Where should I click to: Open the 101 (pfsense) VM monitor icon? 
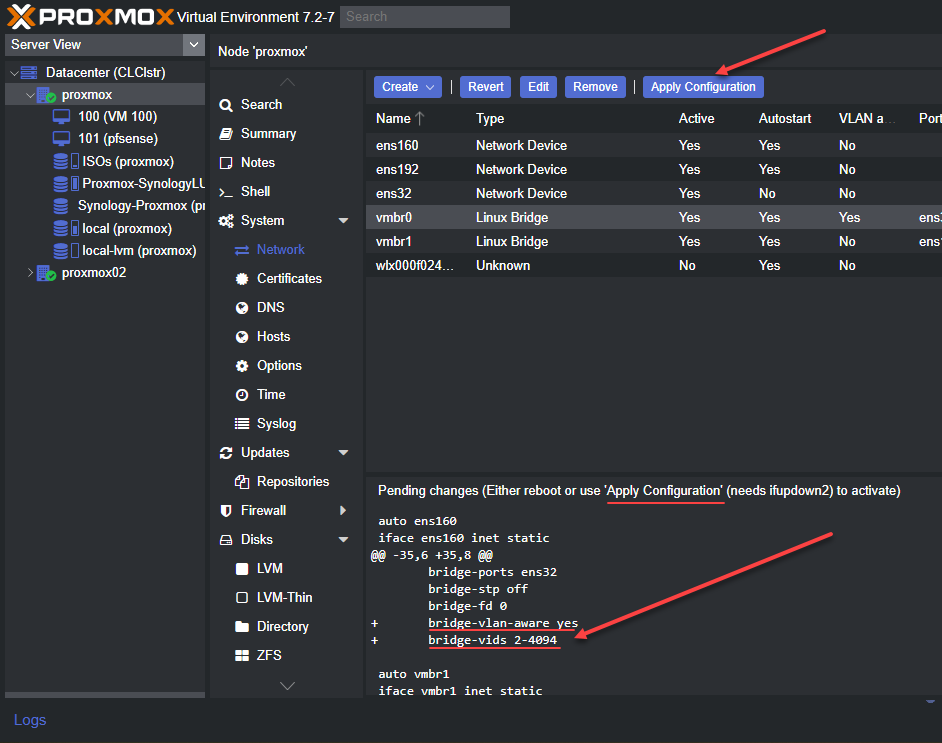(x=61, y=139)
